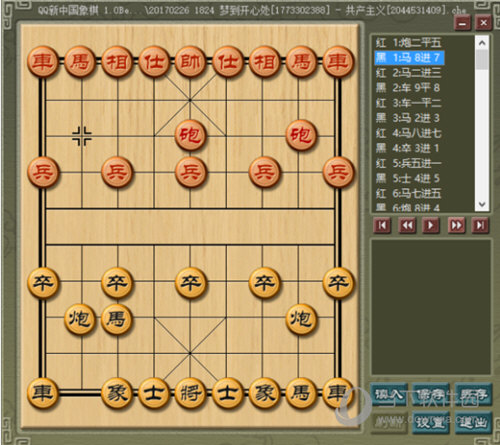500x445 pixels.
Task: Select move '红 2:马二进三'
Action: click(409, 73)
